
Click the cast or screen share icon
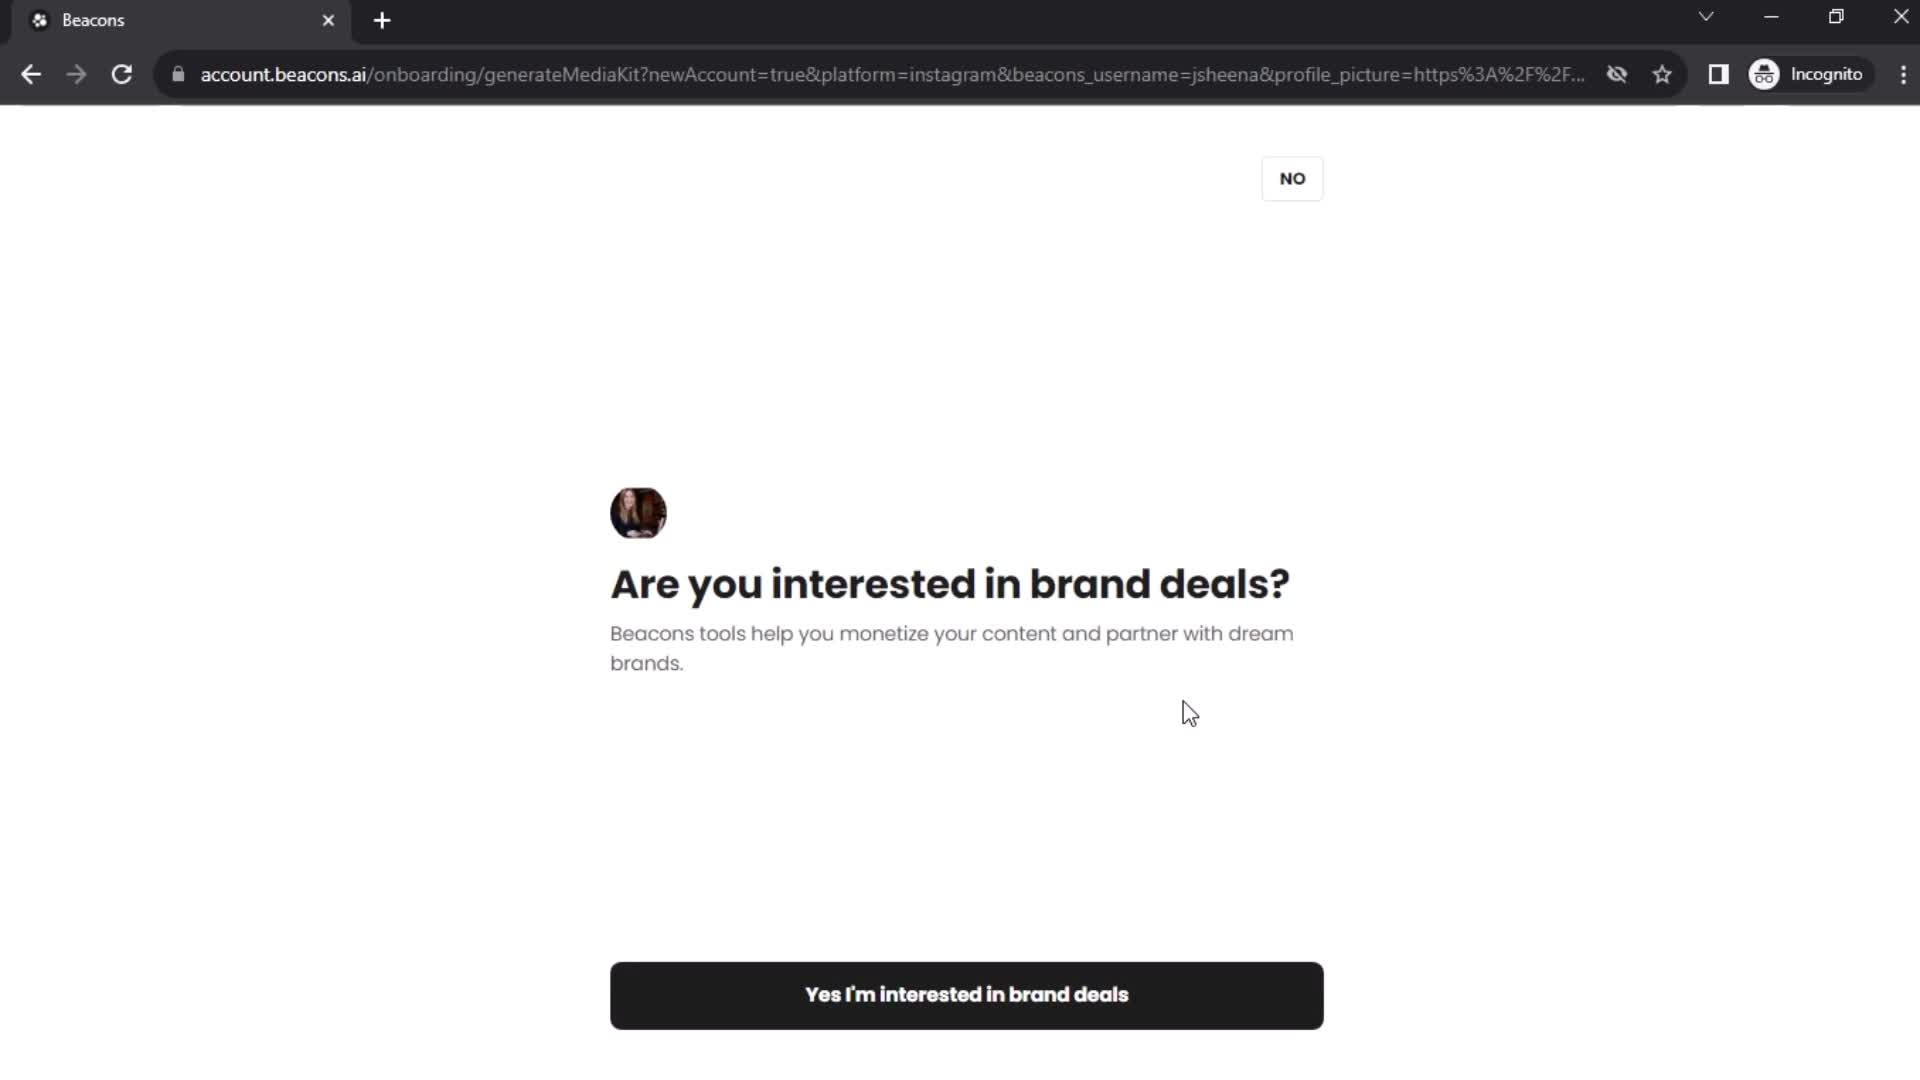(x=1718, y=73)
